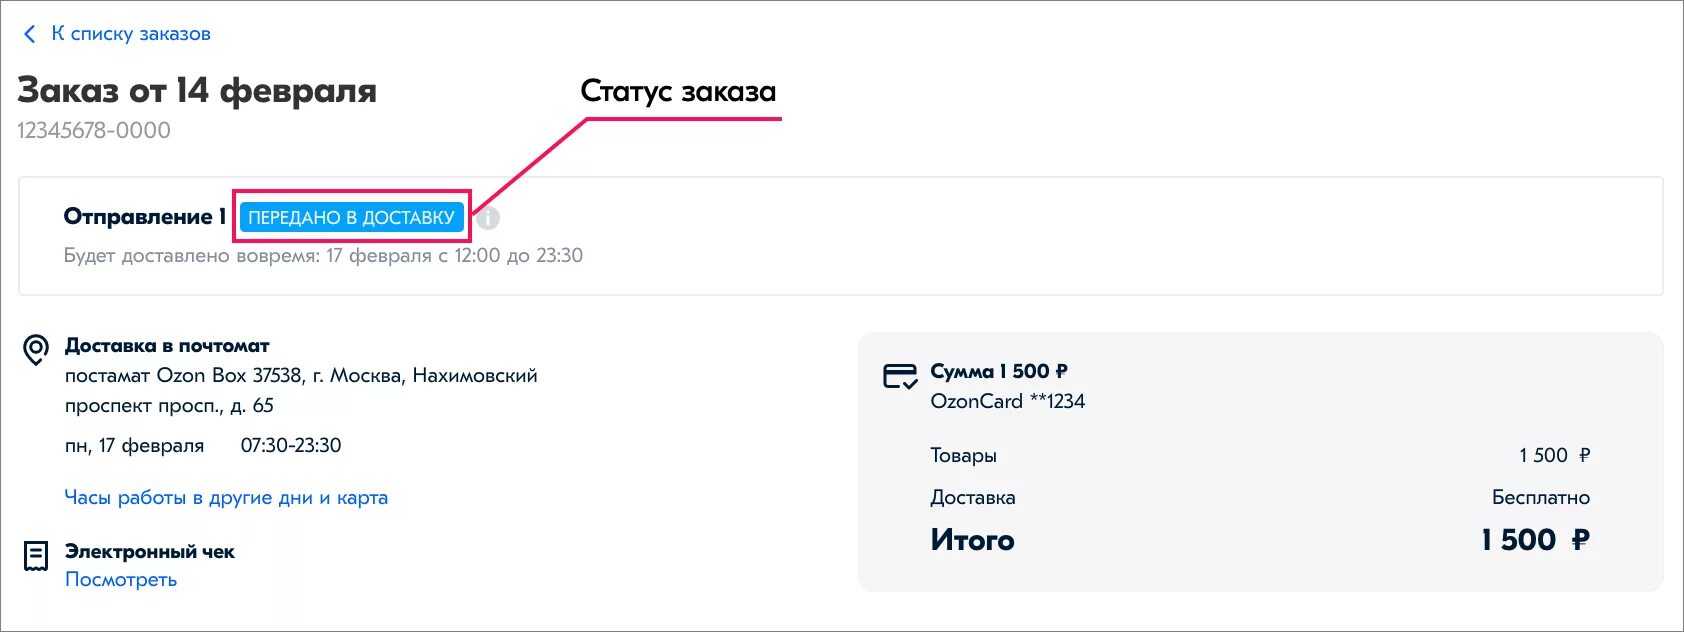1684x632 pixels.
Task: Click the delivery estimate text for 17 февраля
Action: pos(323,255)
